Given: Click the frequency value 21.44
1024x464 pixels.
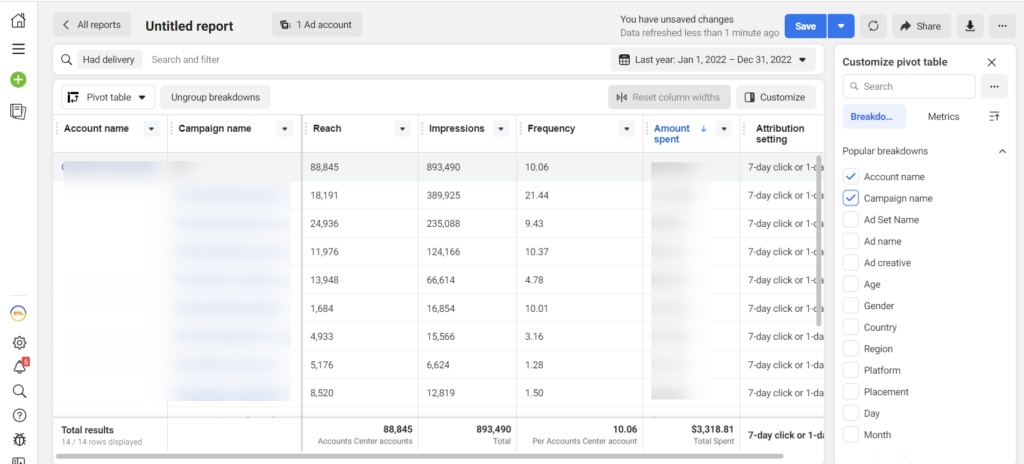Looking at the screenshot, I should point(537,195).
